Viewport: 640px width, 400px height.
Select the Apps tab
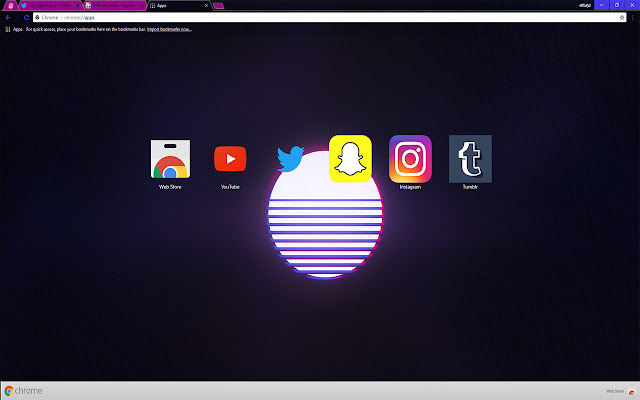[x=179, y=5]
